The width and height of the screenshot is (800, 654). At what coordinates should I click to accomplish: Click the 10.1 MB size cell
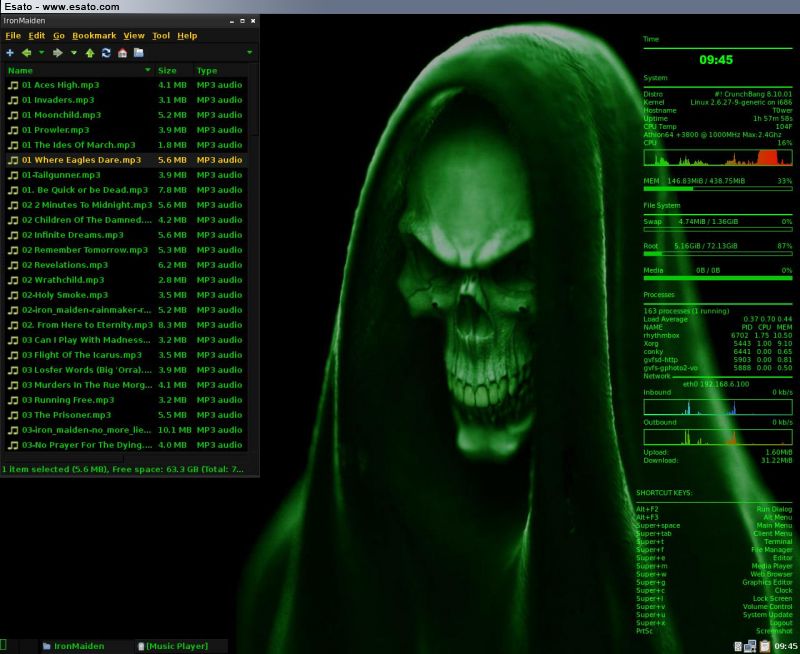point(174,430)
